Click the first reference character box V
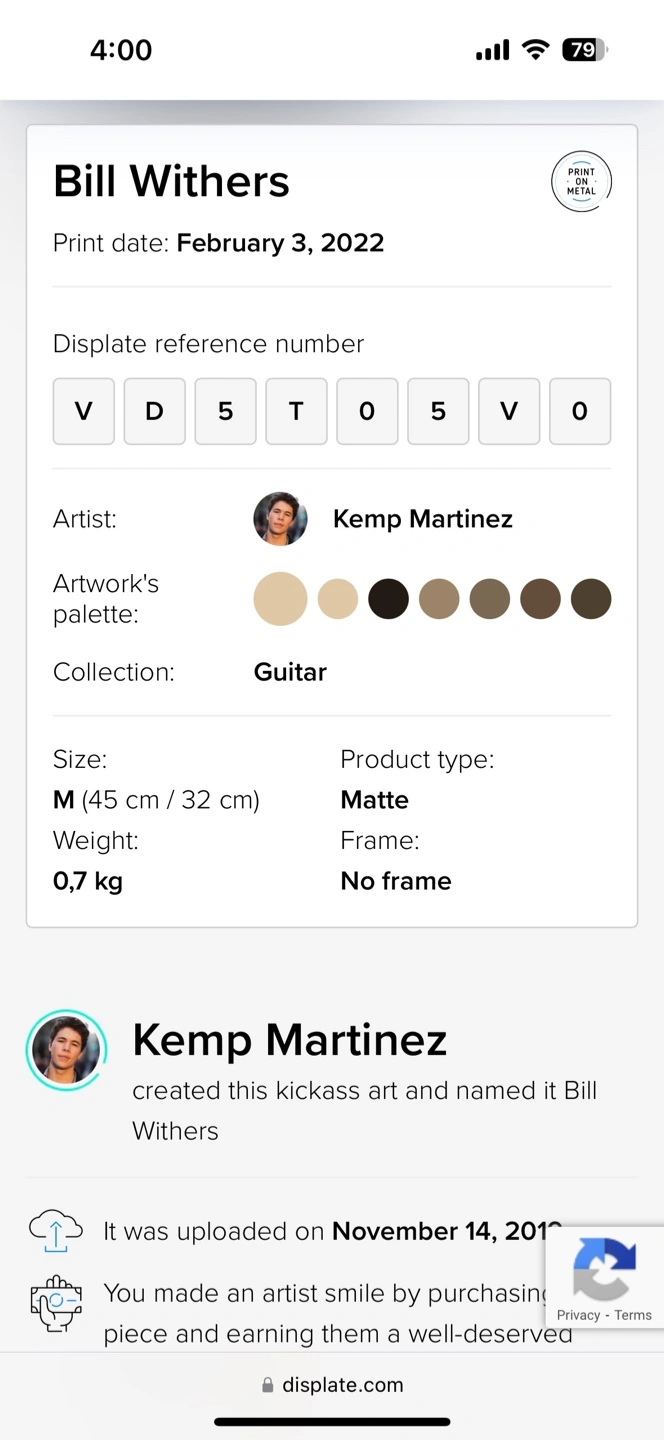 coord(84,411)
